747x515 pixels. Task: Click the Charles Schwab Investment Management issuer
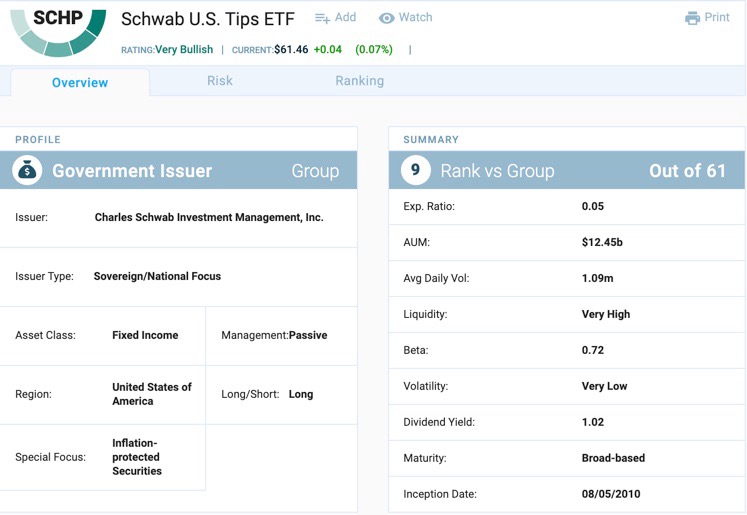[209, 217]
